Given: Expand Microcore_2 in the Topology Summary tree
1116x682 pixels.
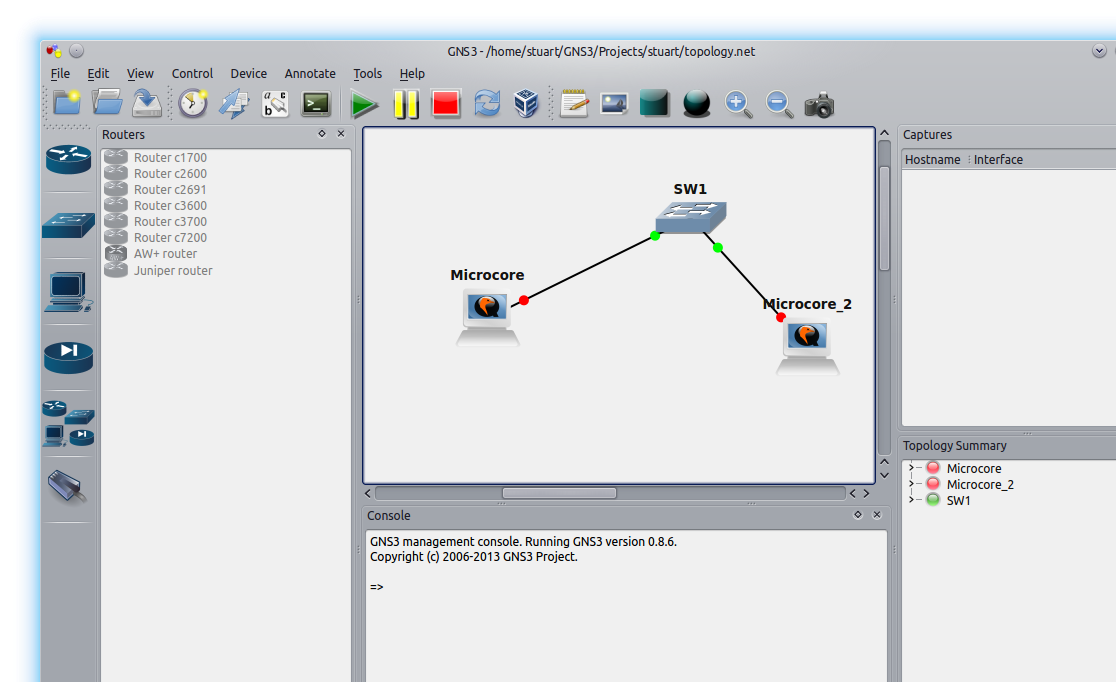Looking at the screenshot, I should (911, 484).
